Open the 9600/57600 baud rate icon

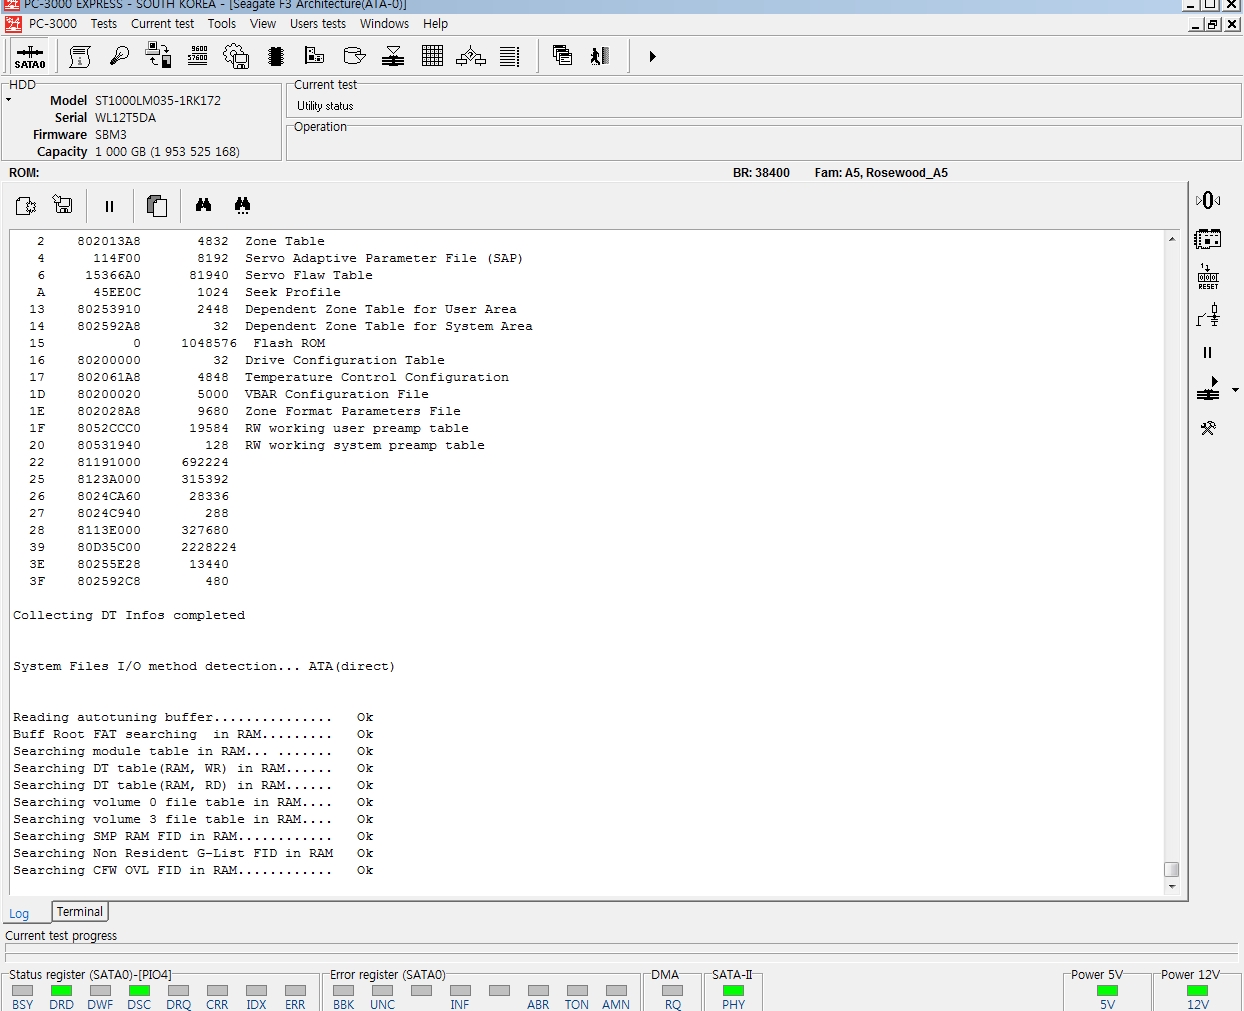198,56
